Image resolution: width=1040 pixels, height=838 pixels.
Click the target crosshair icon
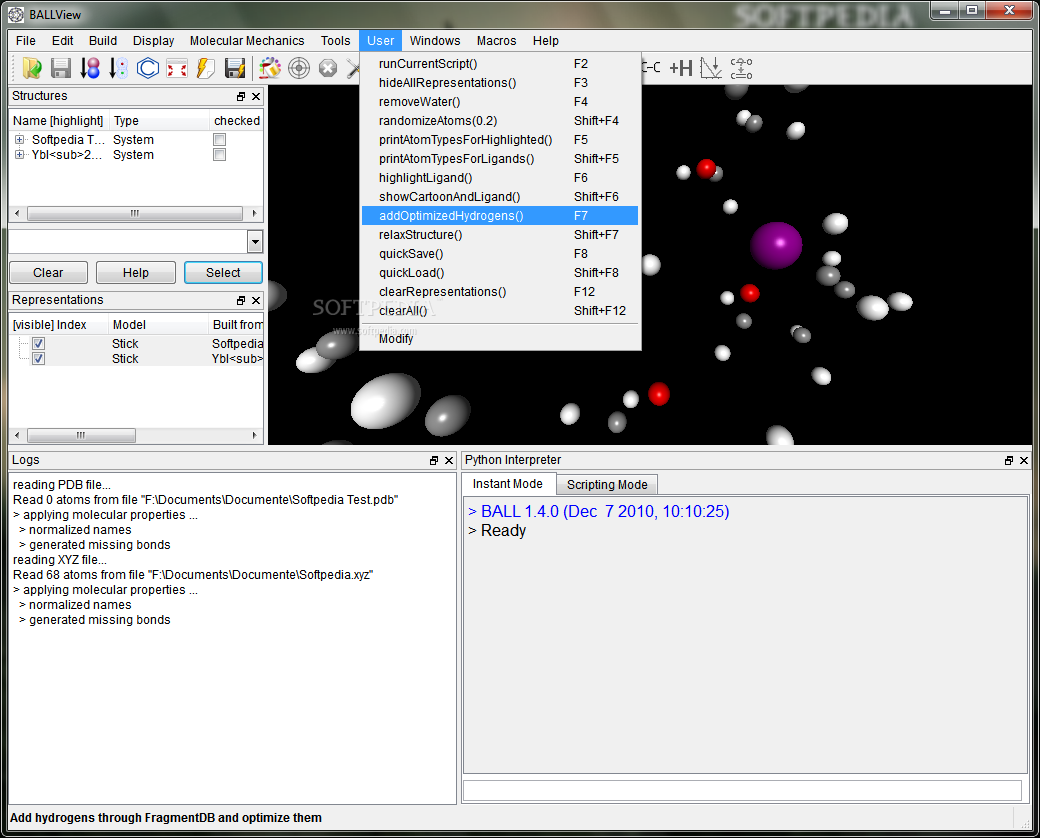pyautogui.click(x=299, y=68)
